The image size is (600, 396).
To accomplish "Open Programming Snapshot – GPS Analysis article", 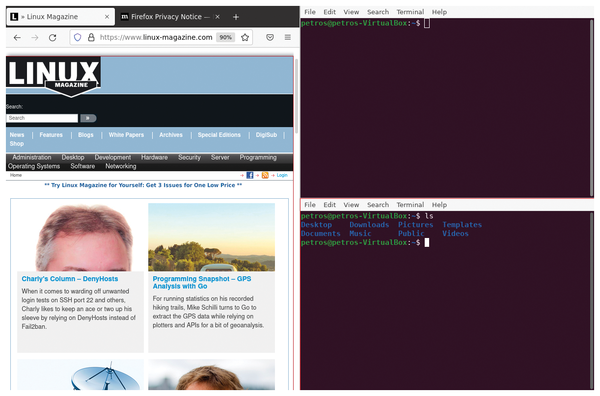I will click(202, 283).
